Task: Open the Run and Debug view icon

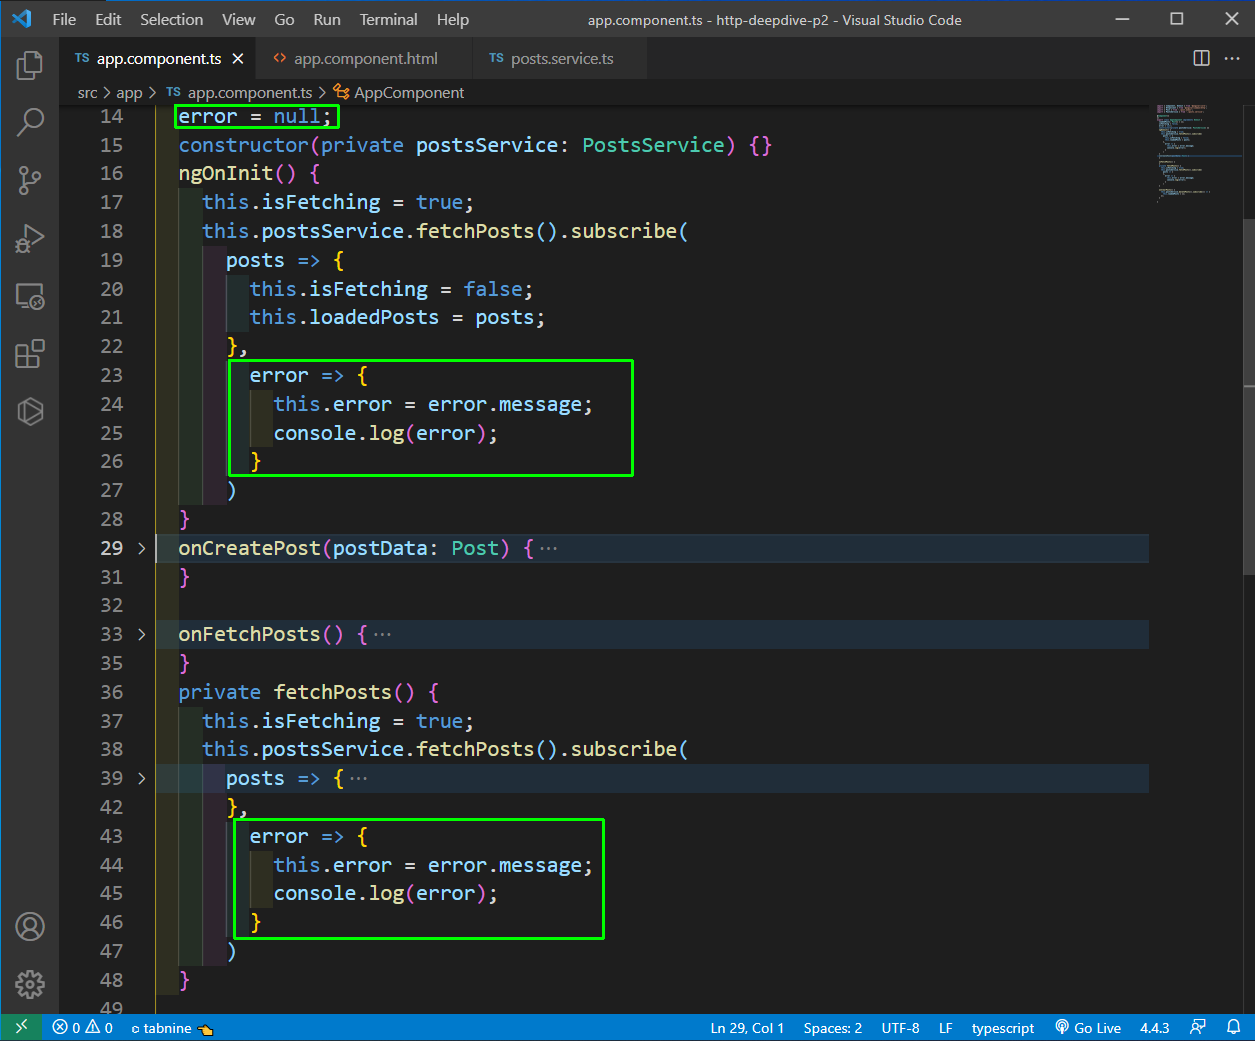Action: (x=30, y=238)
